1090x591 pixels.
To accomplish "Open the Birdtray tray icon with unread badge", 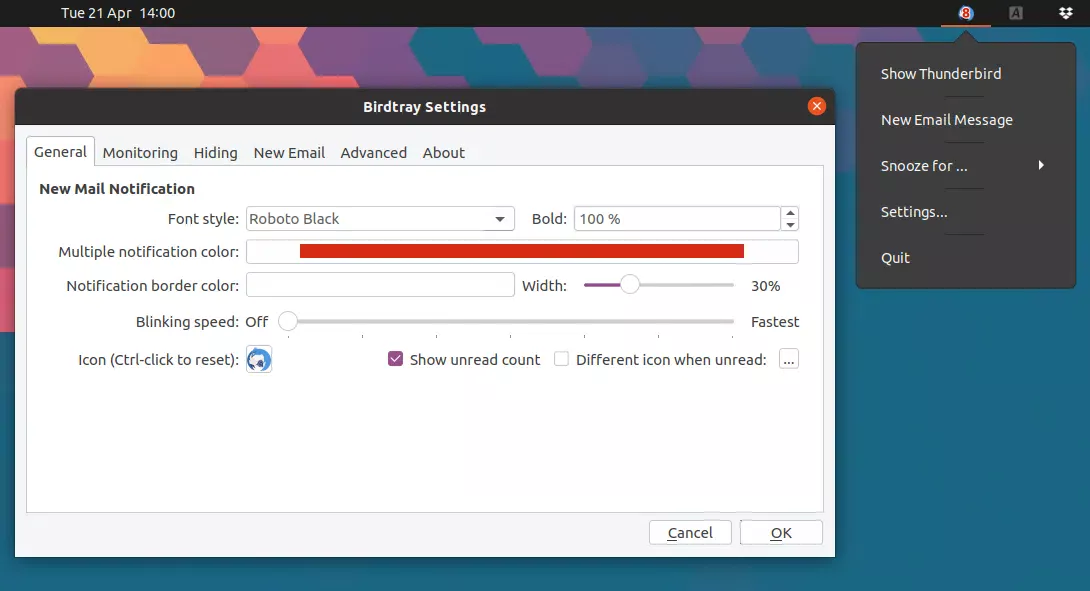I will (966, 13).
